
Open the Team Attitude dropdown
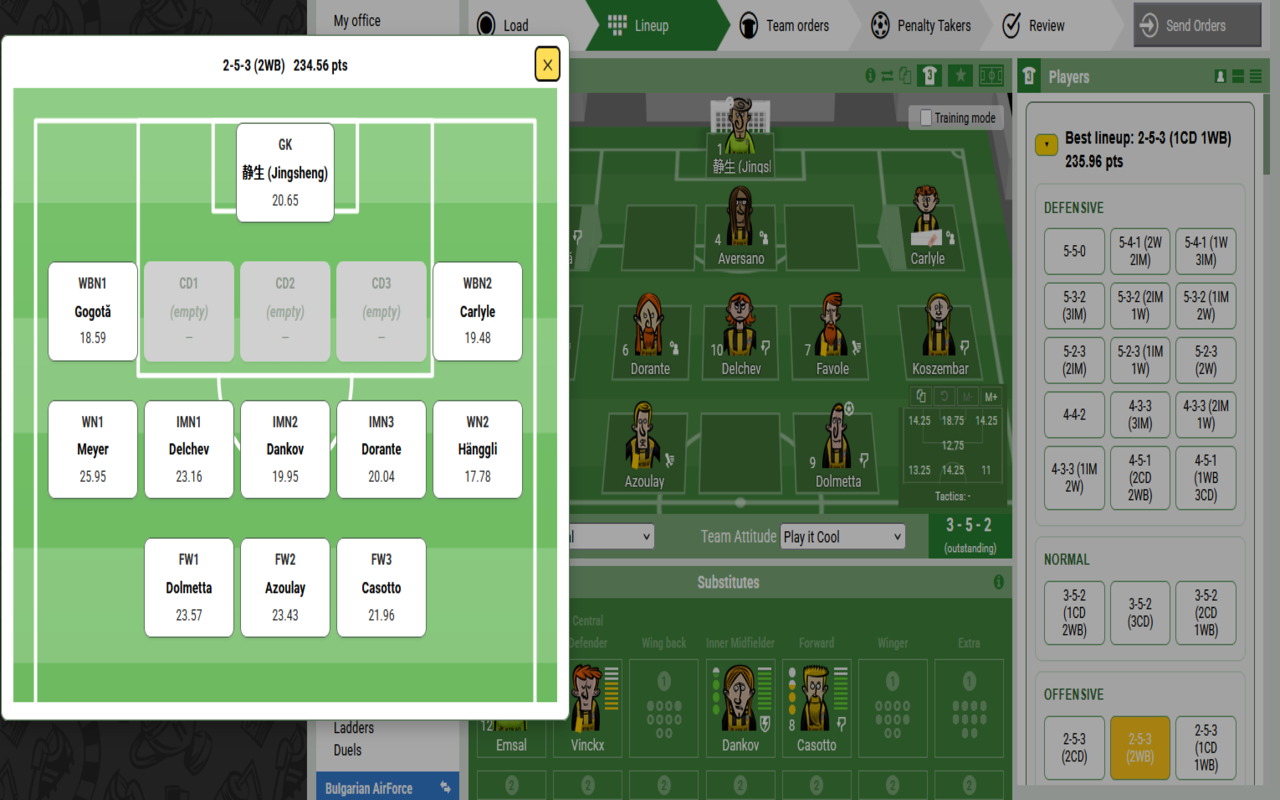tap(842, 537)
